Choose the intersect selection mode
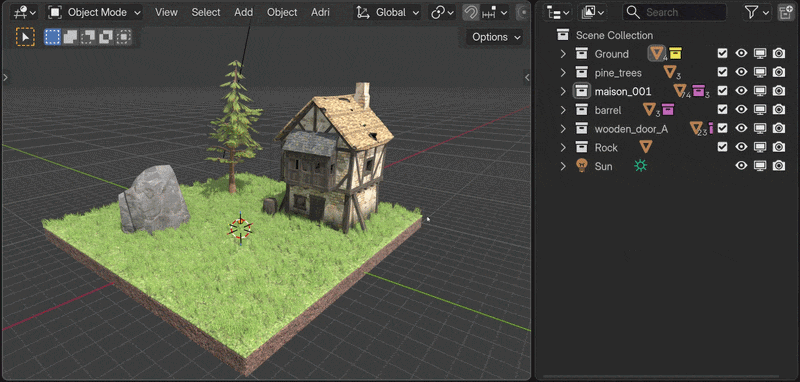The width and height of the screenshot is (800, 382). pos(123,37)
